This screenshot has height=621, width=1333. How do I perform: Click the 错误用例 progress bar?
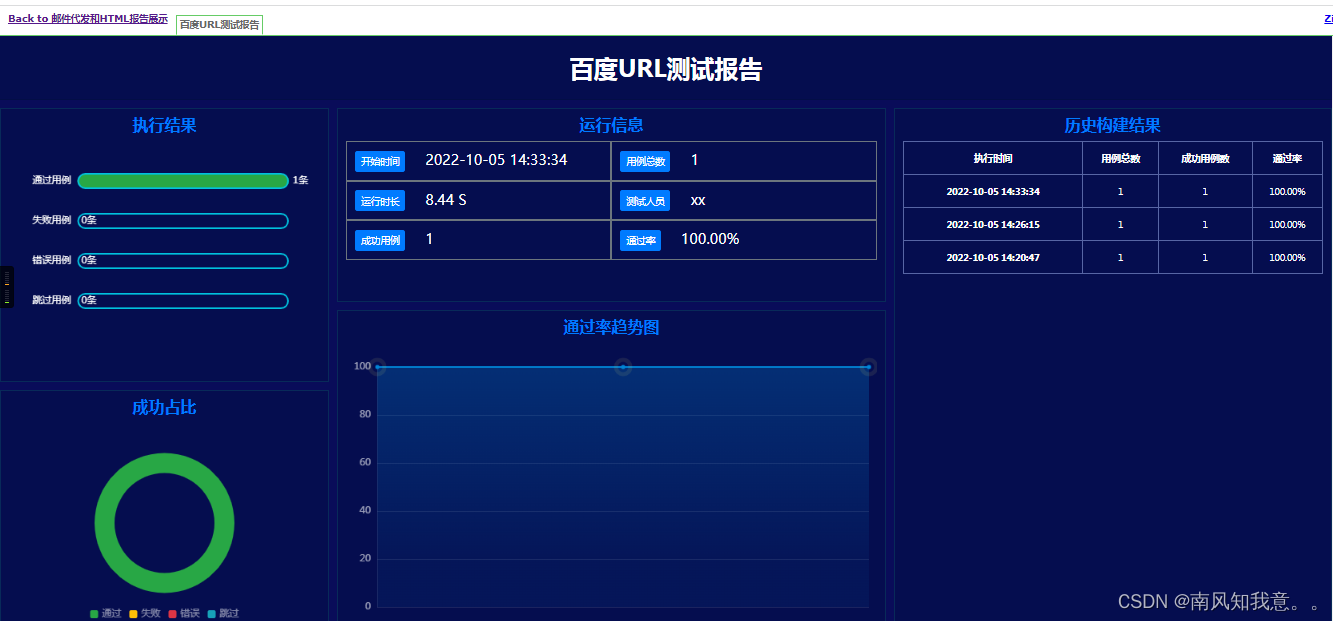pyautogui.click(x=183, y=261)
